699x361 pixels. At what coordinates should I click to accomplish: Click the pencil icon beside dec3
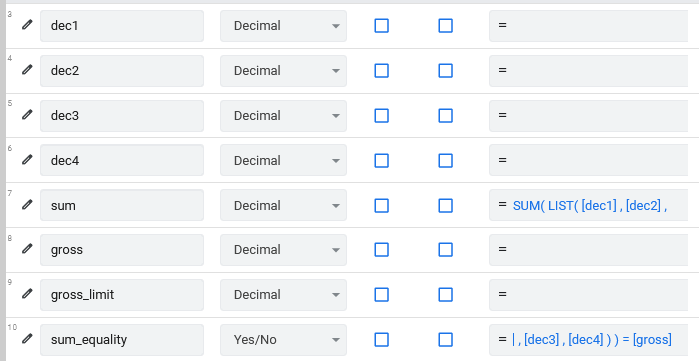[x=27, y=115]
